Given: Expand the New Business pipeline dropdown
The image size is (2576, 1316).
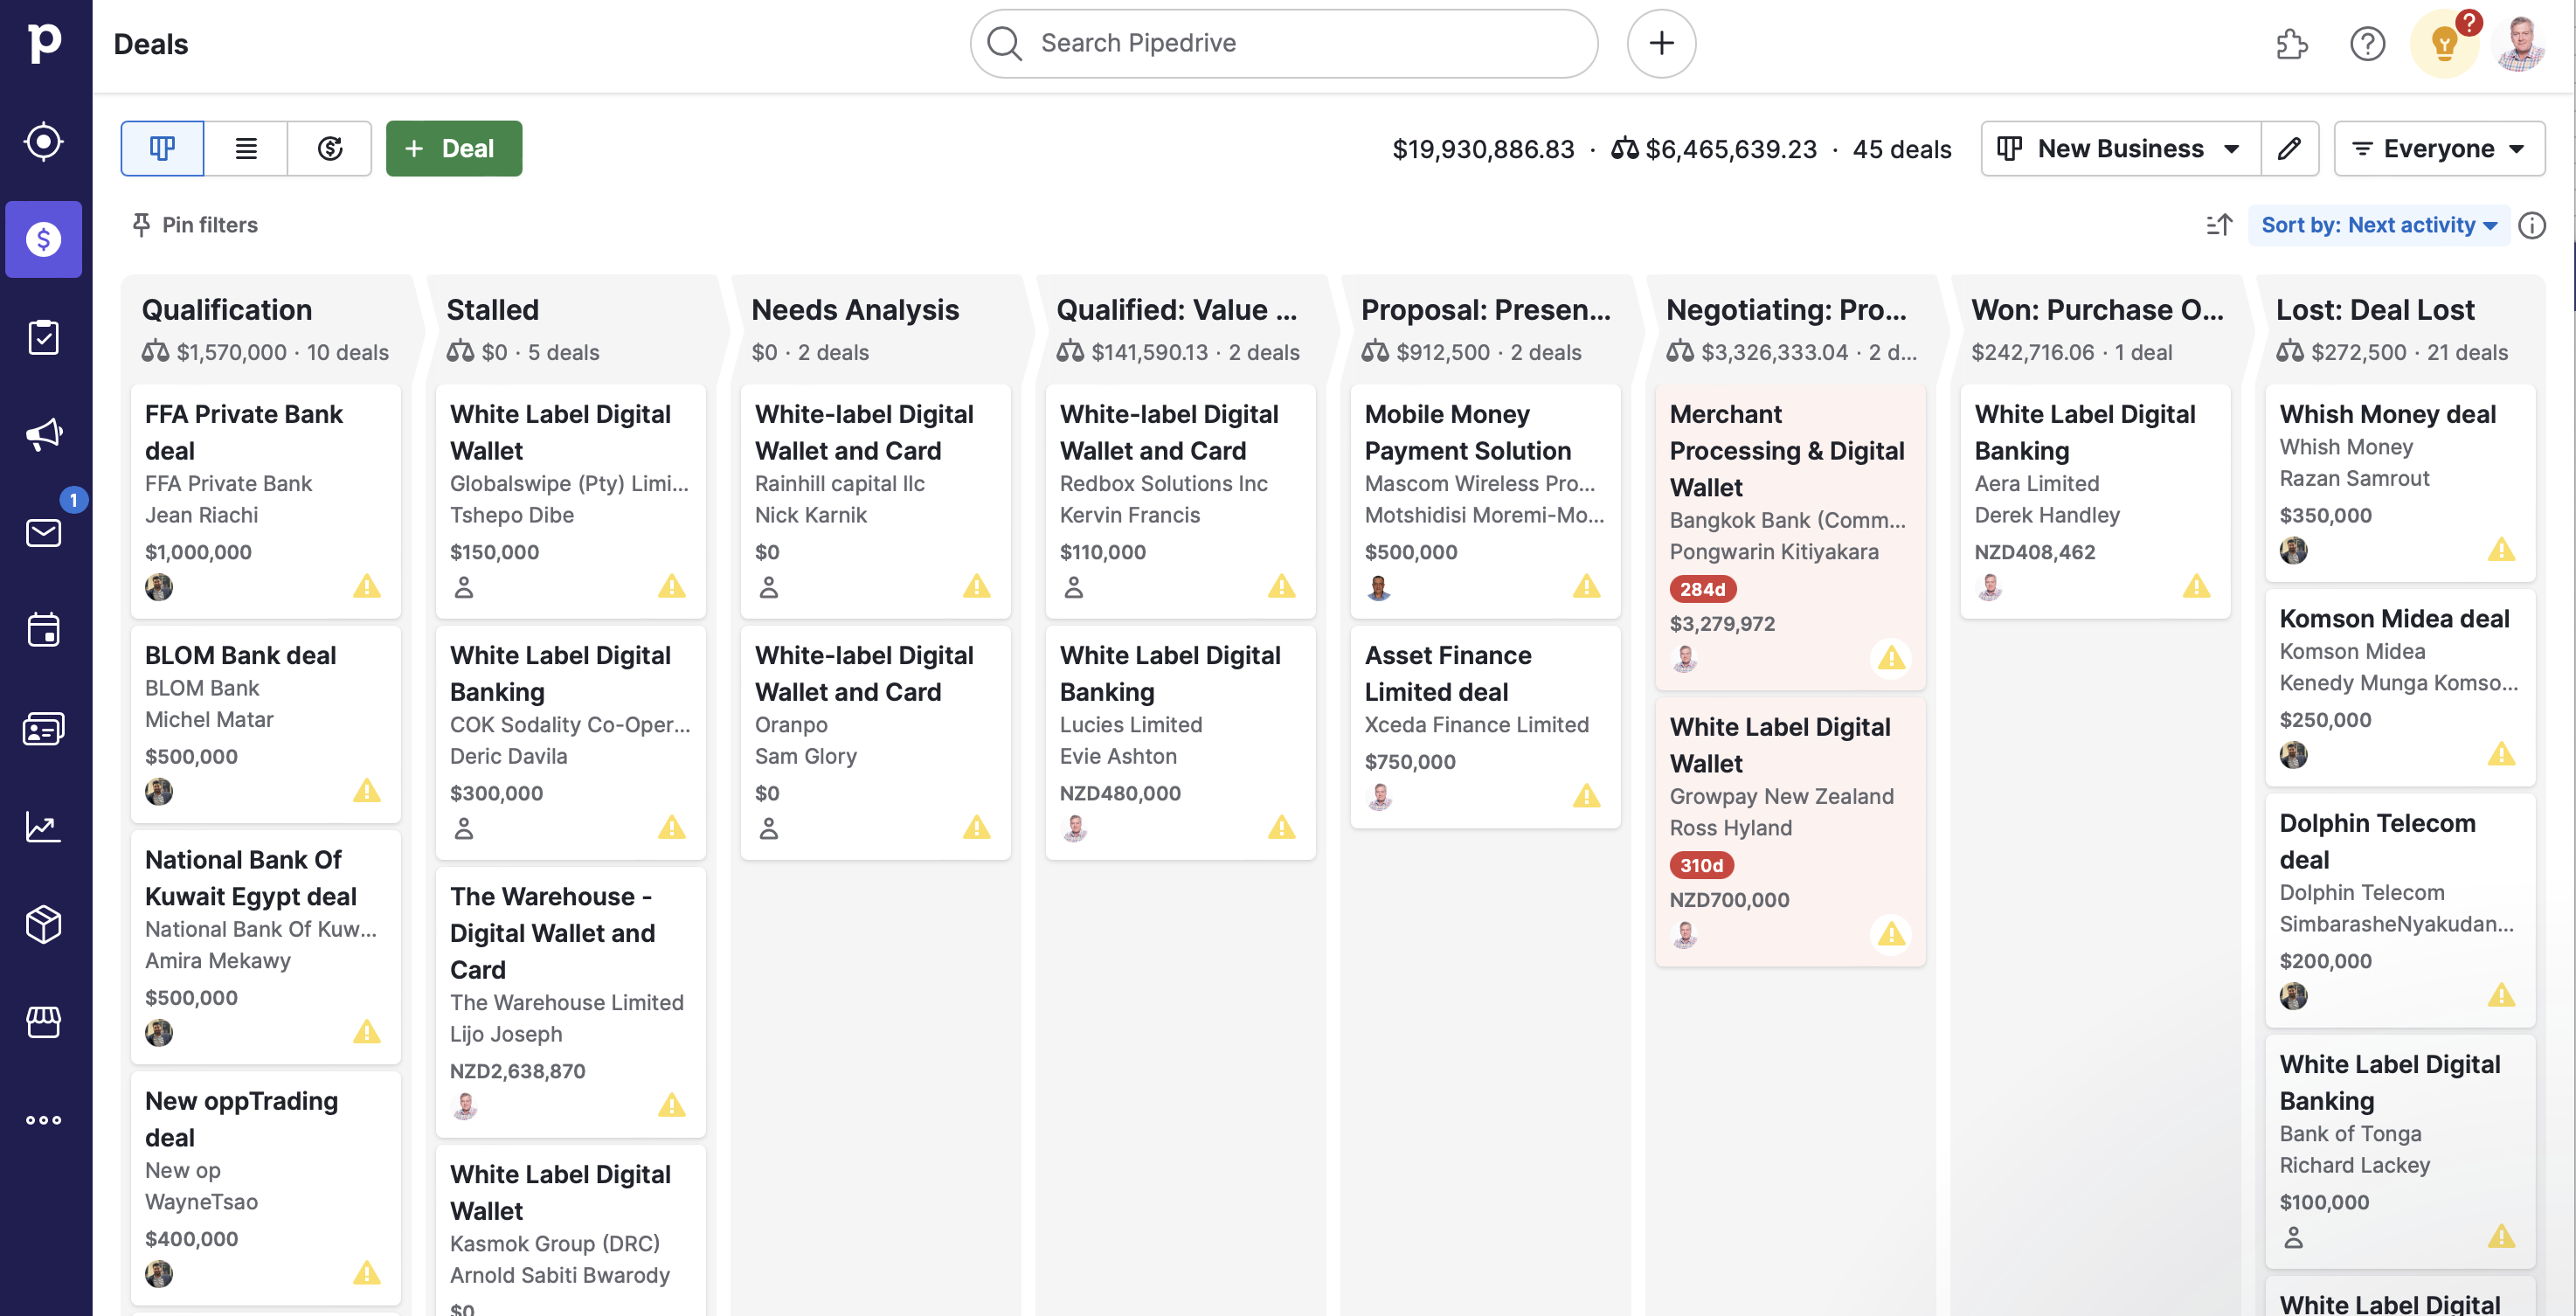Looking at the screenshot, I should pyautogui.click(x=2120, y=149).
